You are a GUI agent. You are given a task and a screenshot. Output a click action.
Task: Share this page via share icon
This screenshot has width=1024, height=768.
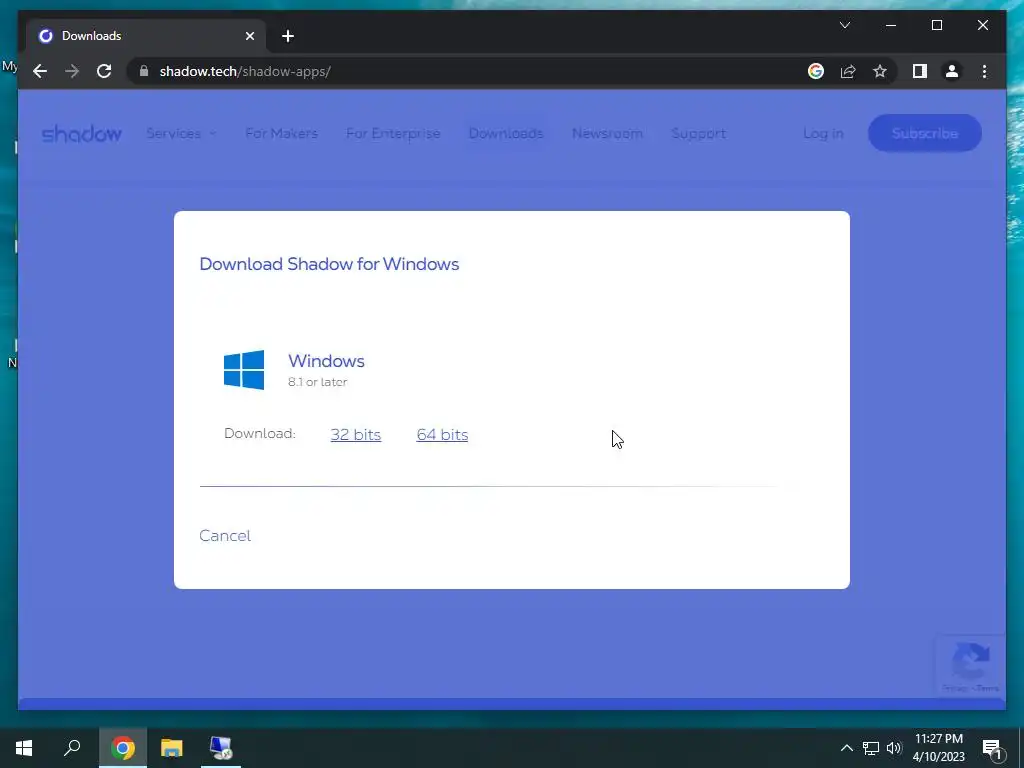848,71
